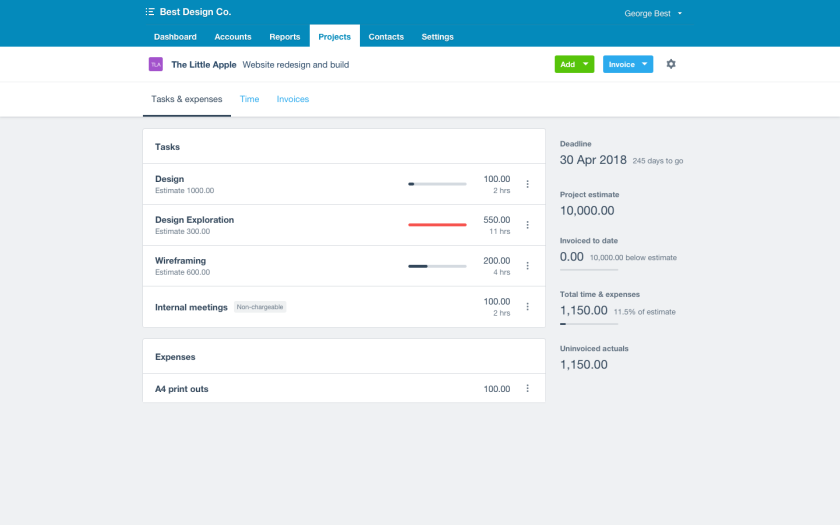Go to the Dashboard menu

tap(175, 36)
